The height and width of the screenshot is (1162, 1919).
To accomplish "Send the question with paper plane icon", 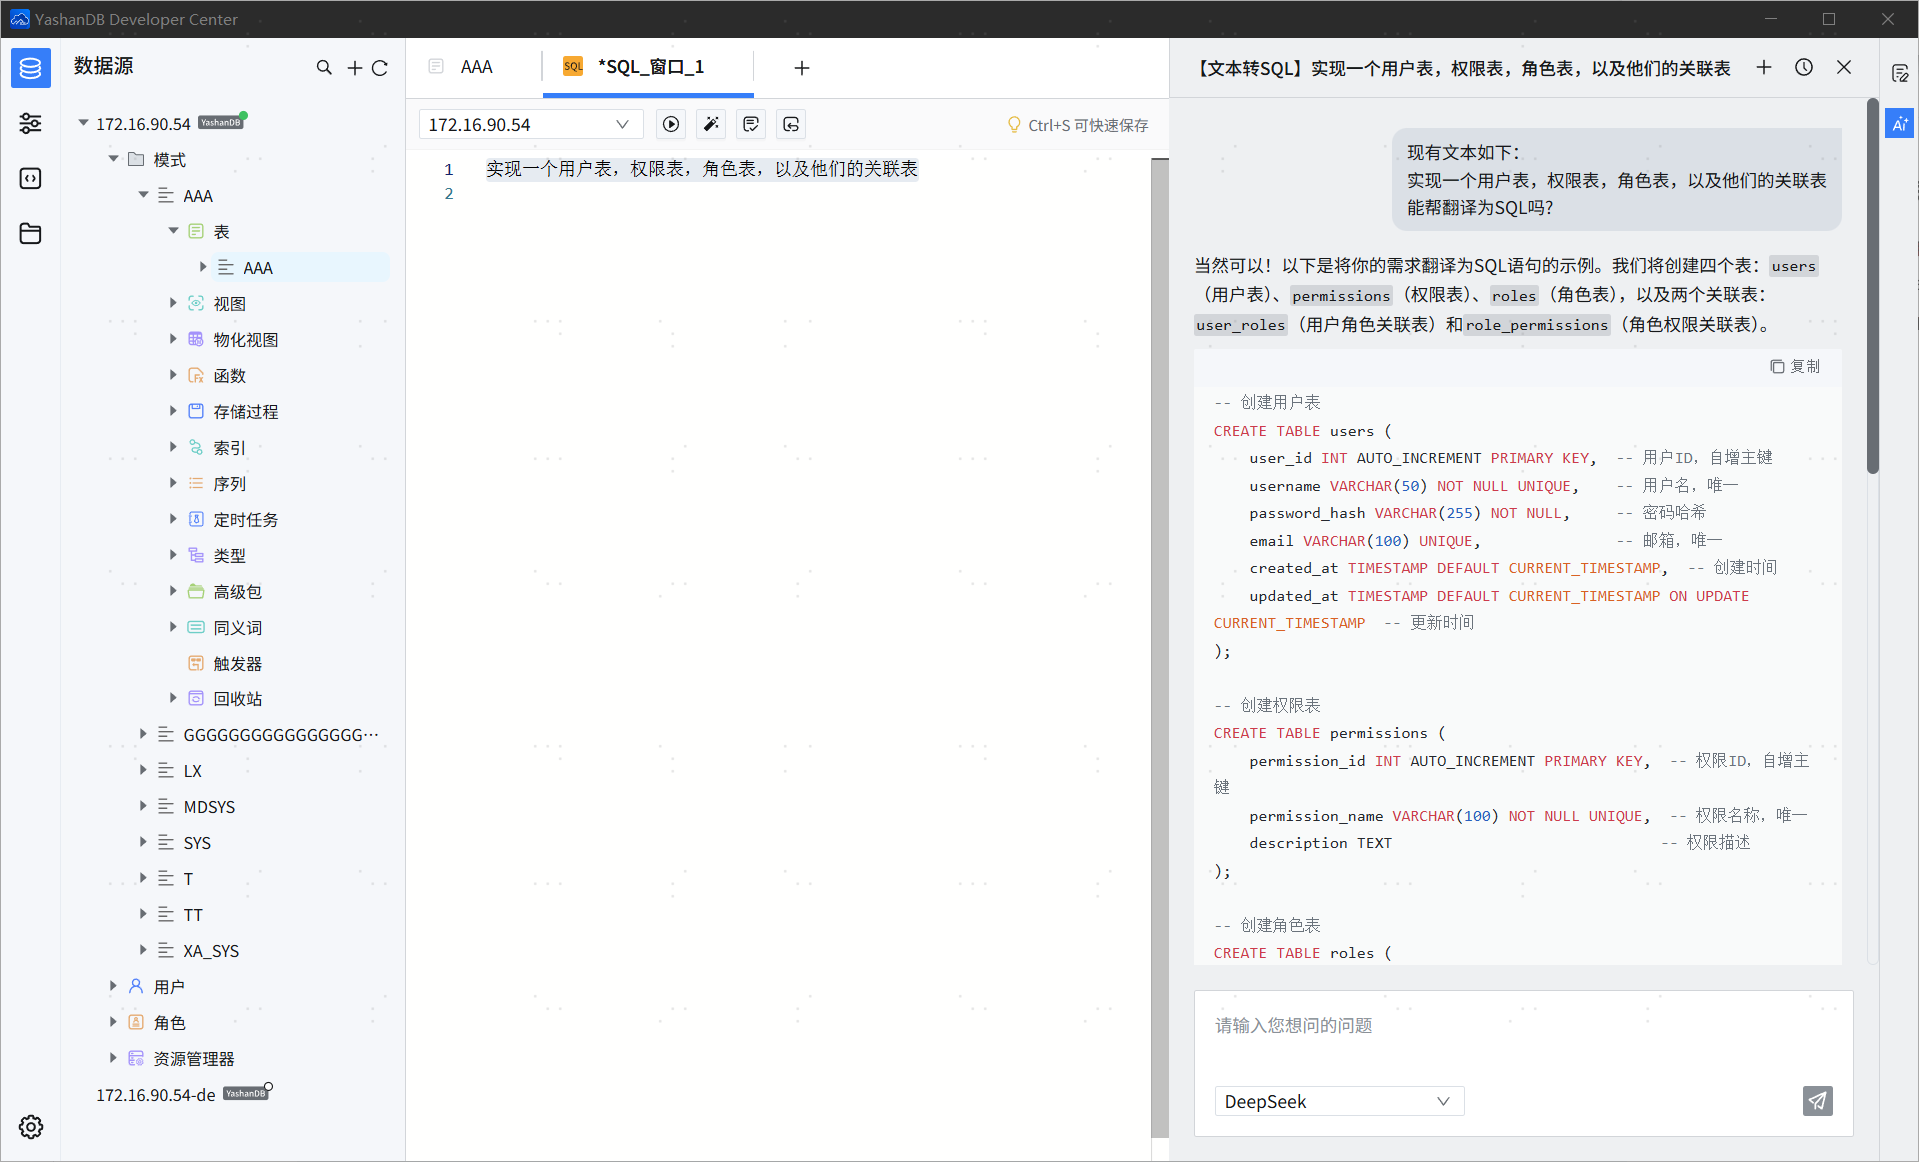I will click(1817, 1101).
